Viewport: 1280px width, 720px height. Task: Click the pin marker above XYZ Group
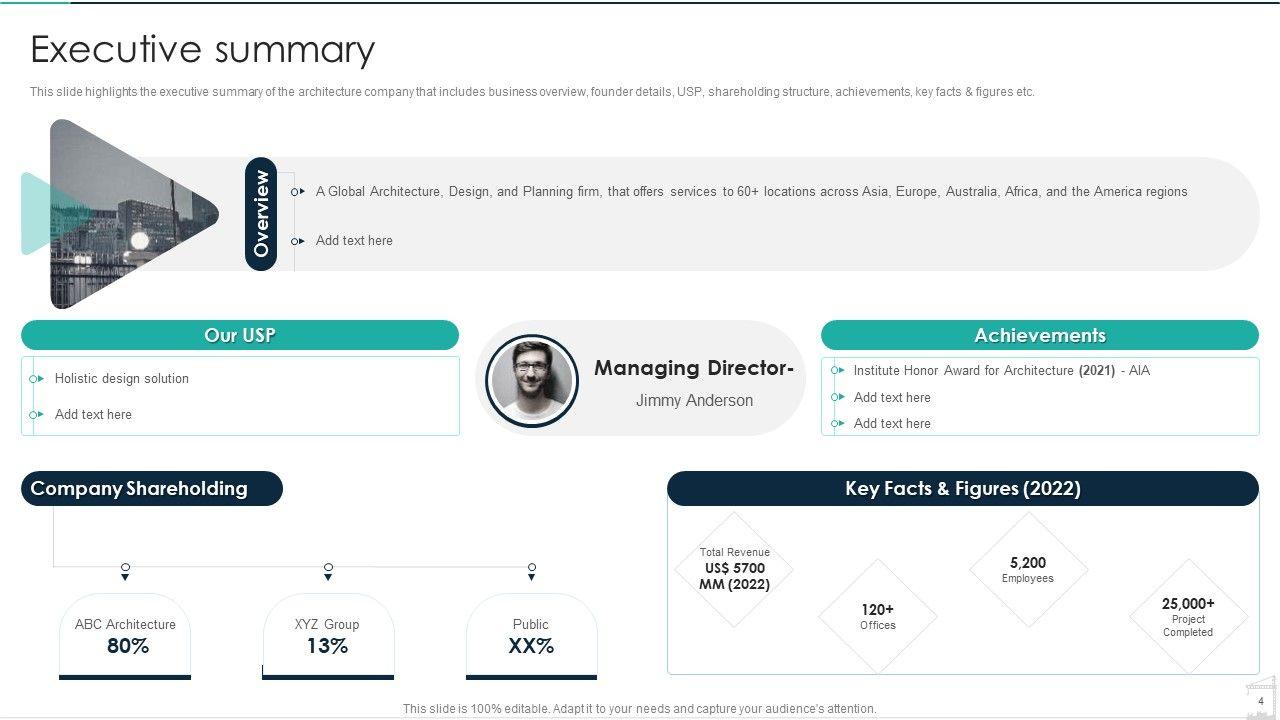(x=328, y=571)
